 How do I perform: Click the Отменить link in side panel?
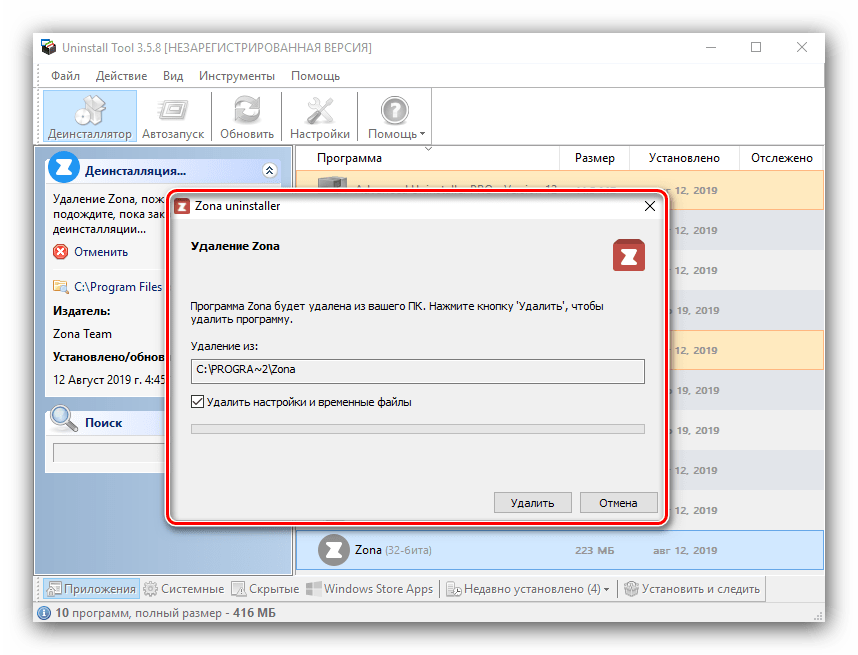[x=101, y=252]
